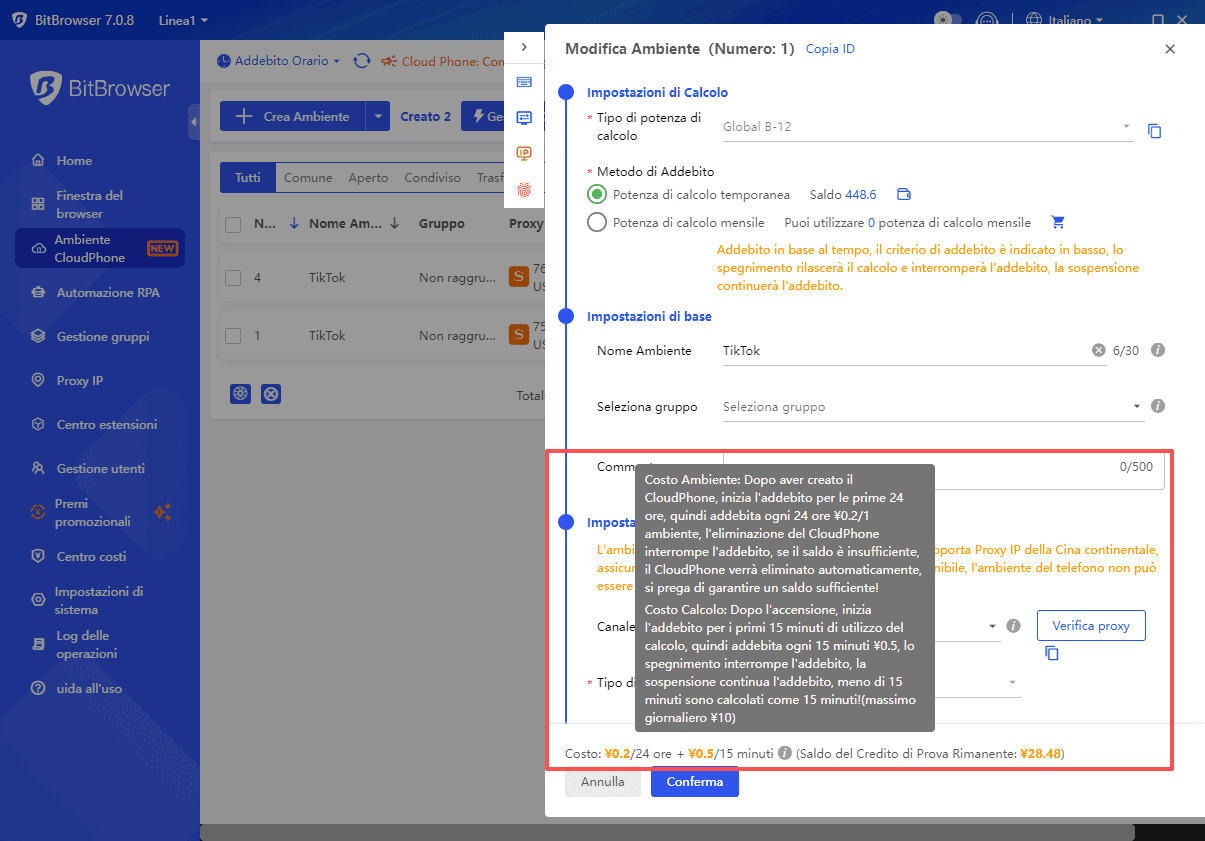Click the info icon beside Nome Ambiente
This screenshot has width=1205, height=841.
[1158, 351]
